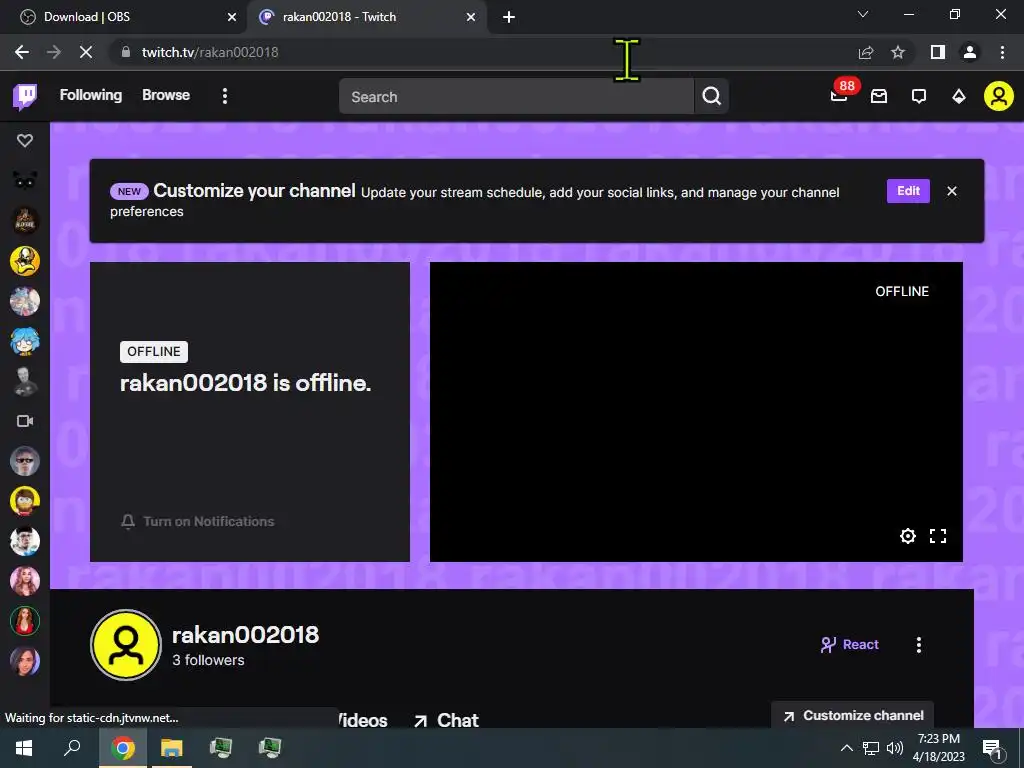Click the followed channels heart icon
This screenshot has width=1024, height=768.
pos(25,140)
